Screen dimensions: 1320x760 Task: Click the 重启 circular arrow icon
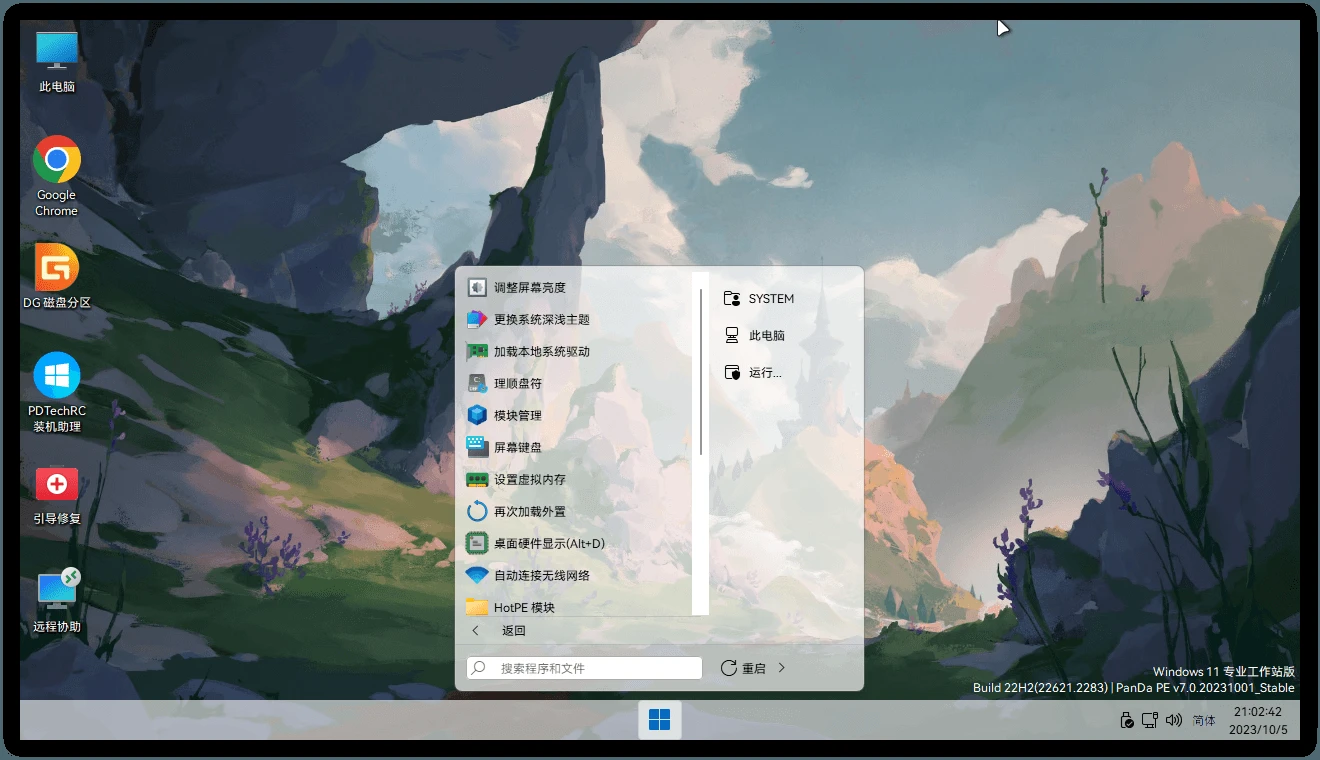coord(728,668)
